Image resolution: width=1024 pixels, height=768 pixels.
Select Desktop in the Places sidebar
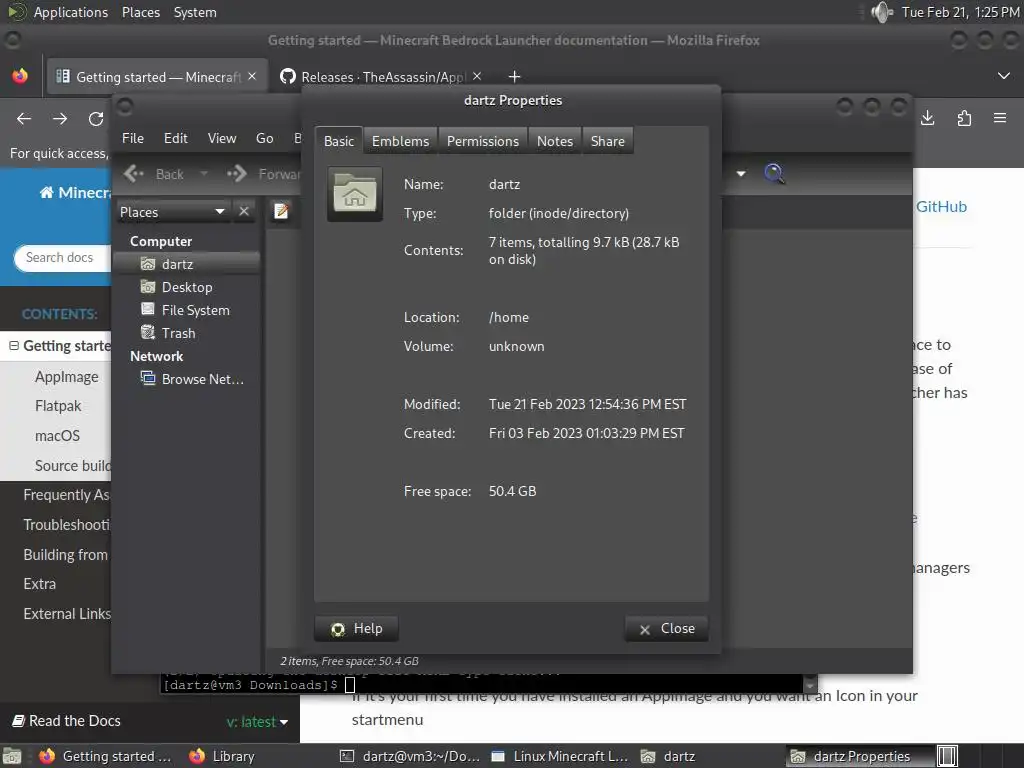point(186,287)
